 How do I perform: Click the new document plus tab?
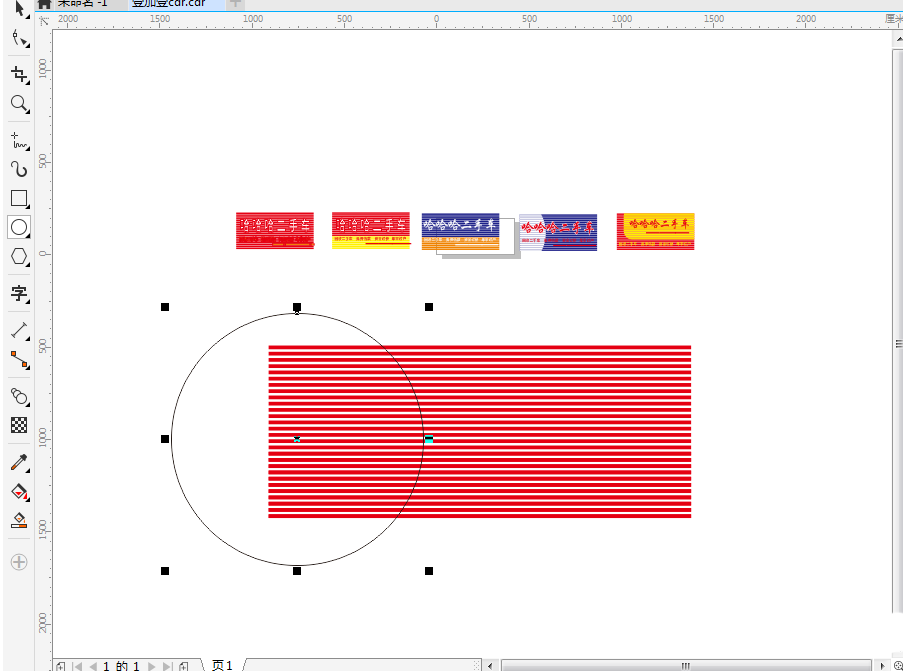coord(235,3)
